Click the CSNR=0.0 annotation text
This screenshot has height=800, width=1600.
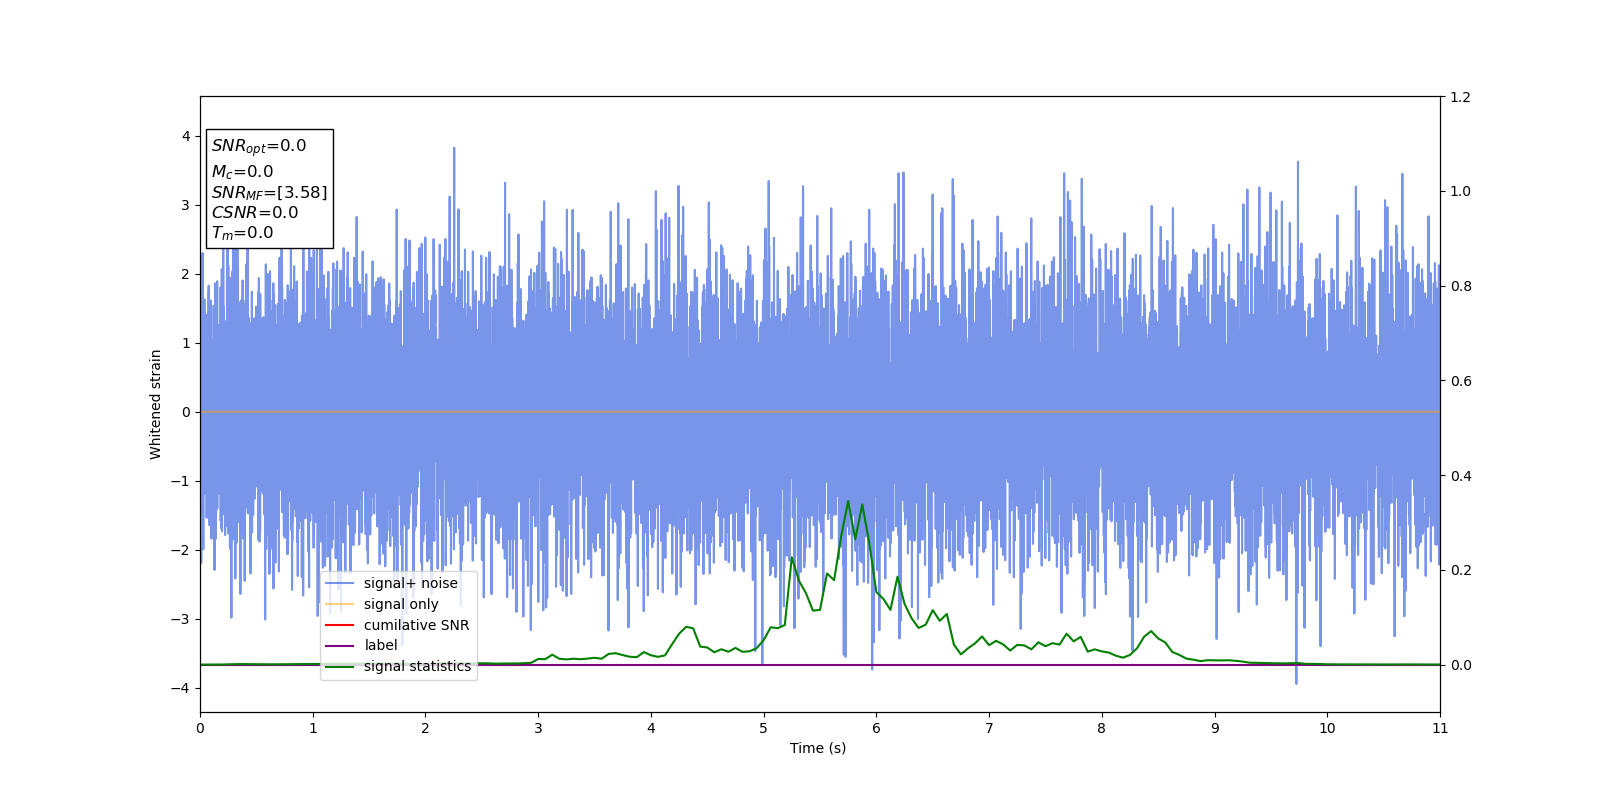255,213
